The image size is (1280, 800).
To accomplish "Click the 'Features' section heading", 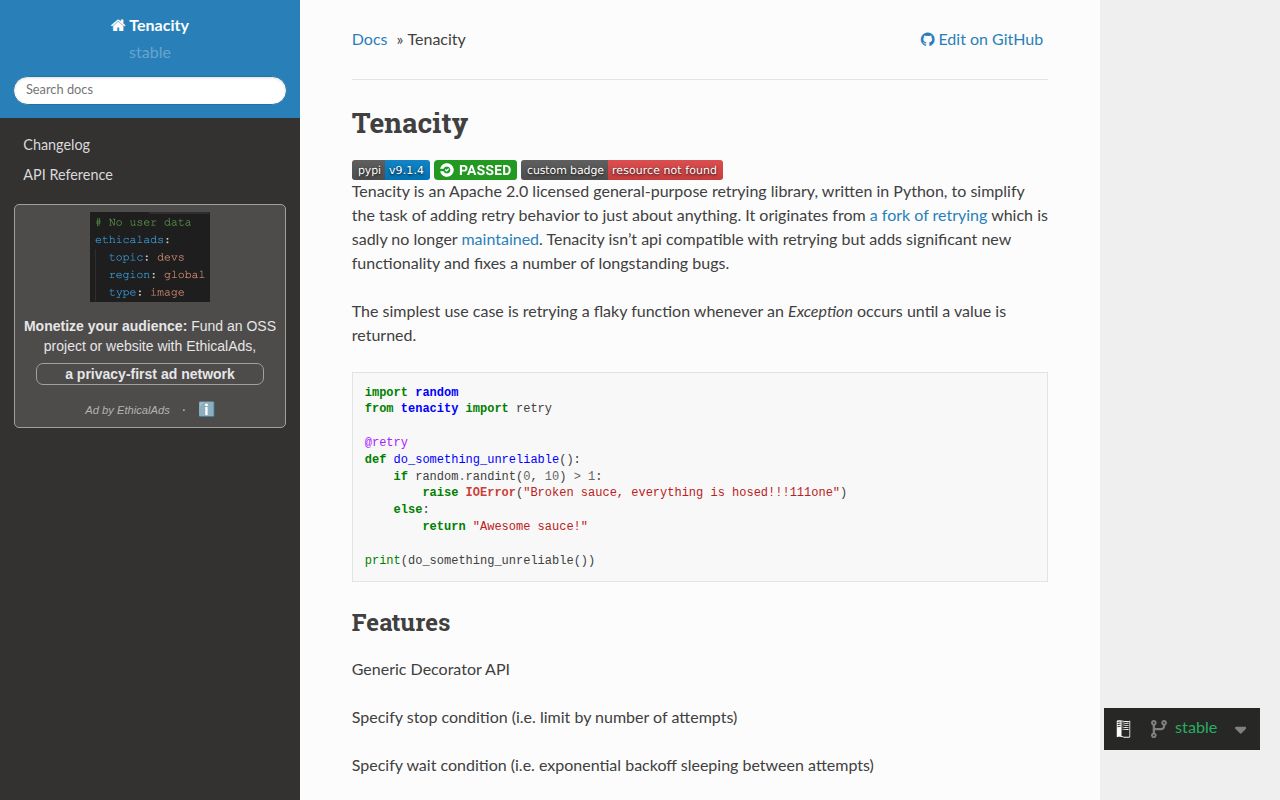I will click(x=401, y=623).
